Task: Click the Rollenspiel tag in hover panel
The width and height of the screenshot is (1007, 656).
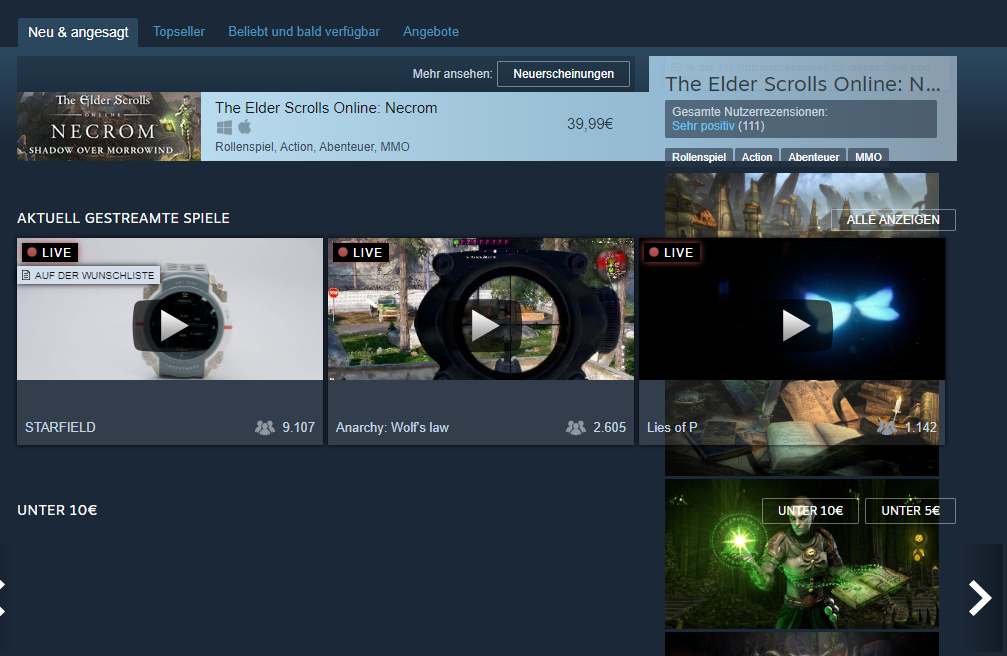Action: 699,157
